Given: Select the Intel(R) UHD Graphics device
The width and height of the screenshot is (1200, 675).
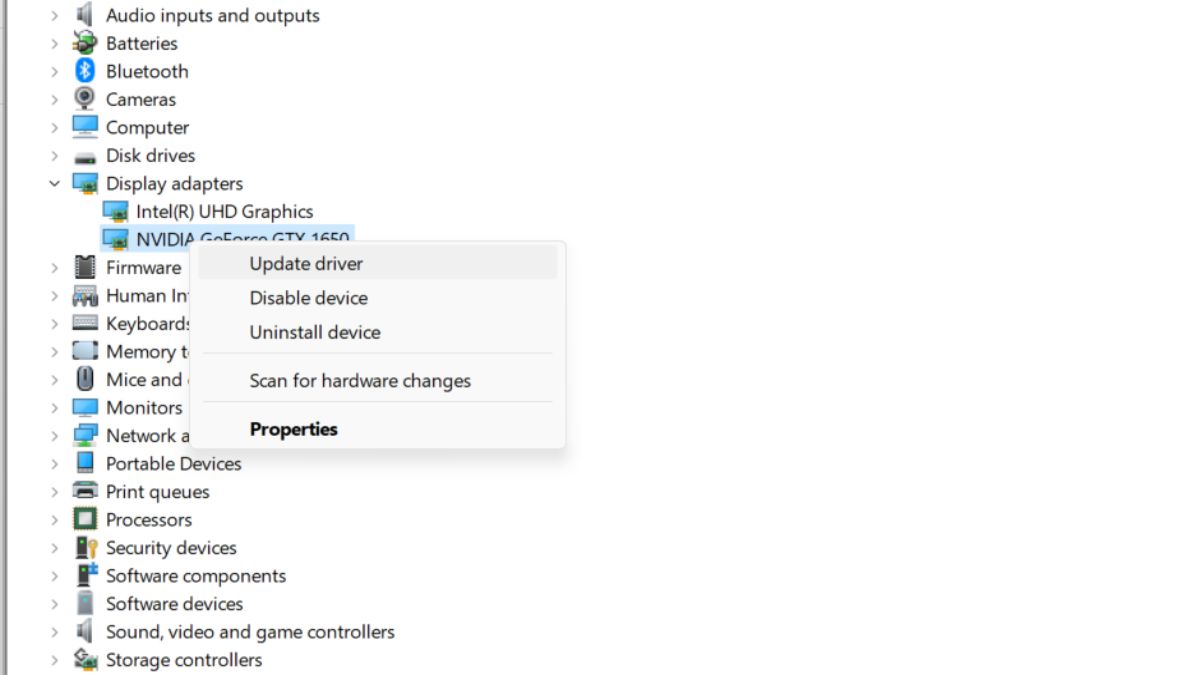Looking at the screenshot, I should click(224, 211).
